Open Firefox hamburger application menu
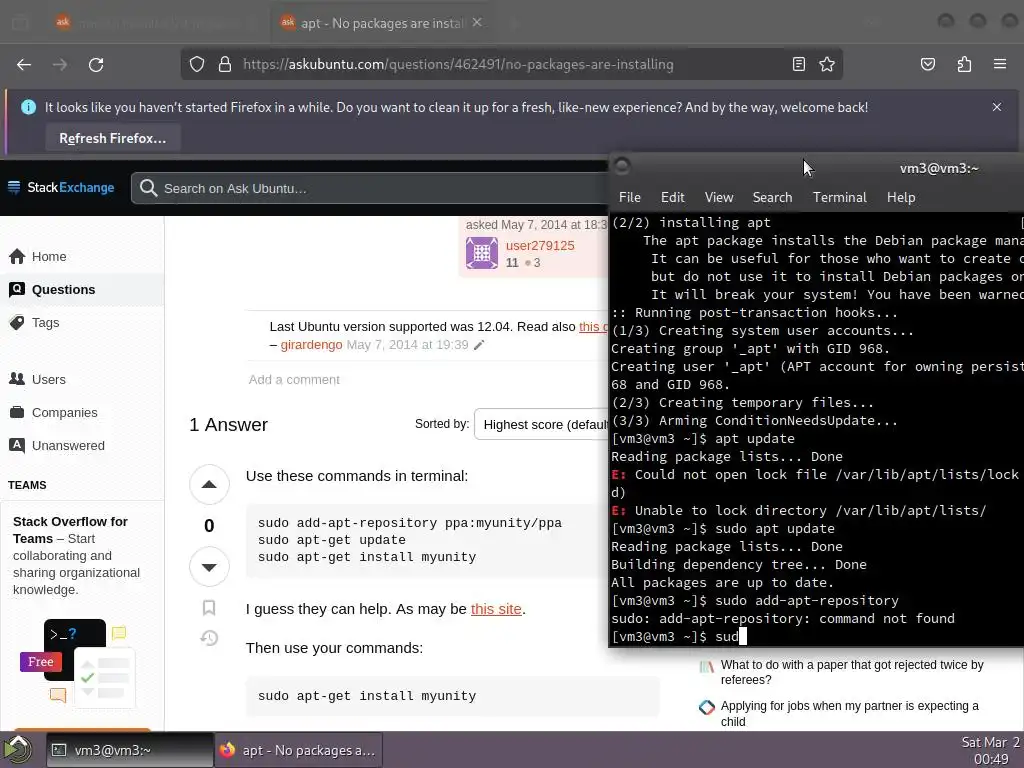 999,64
